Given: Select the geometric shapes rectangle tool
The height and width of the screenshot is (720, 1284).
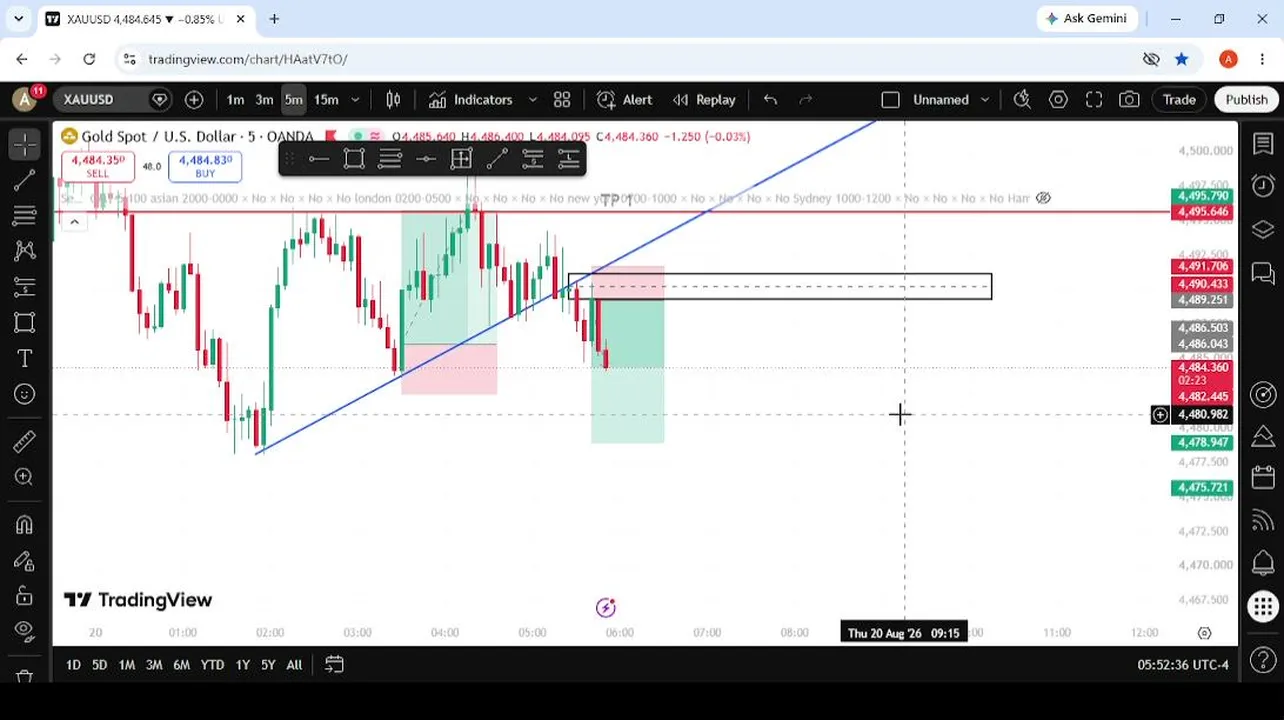Looking at the screenshot, I should [x=25, y=322].
